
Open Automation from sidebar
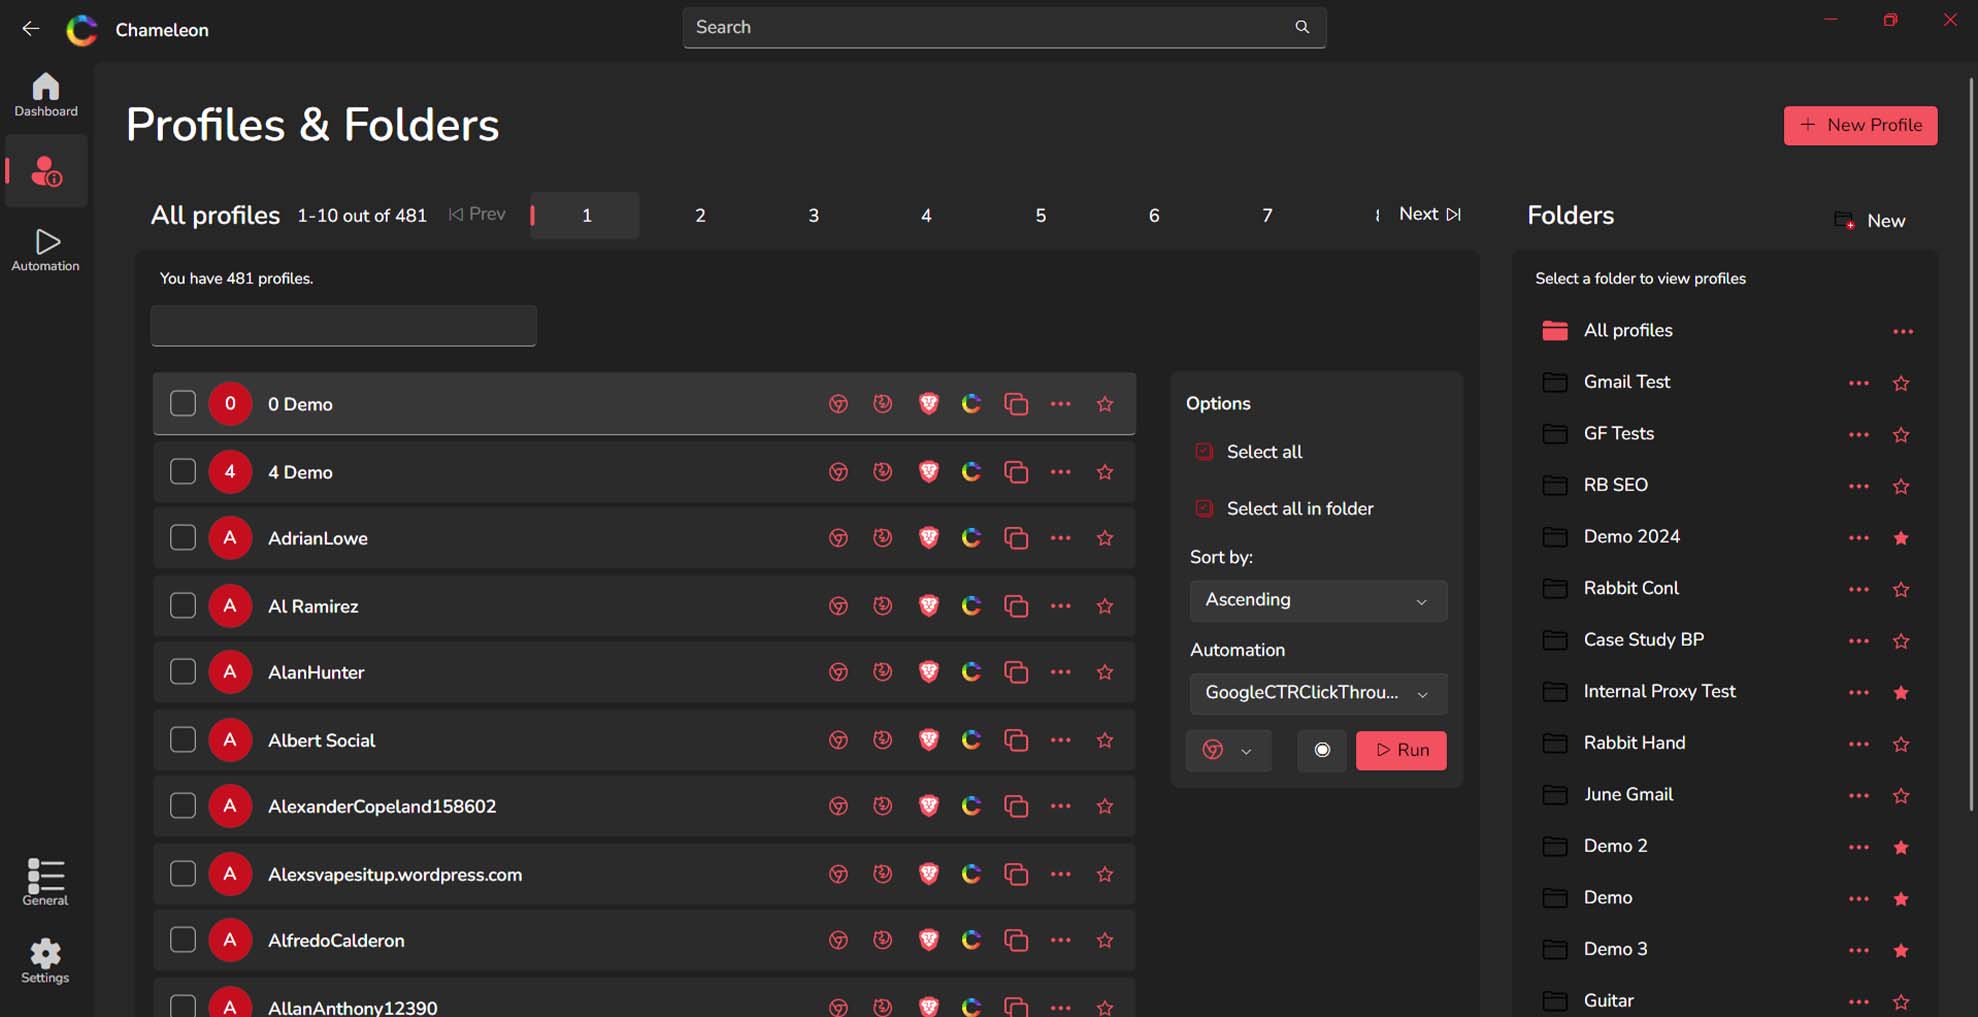pyautogui.click(x=46, y=250)
